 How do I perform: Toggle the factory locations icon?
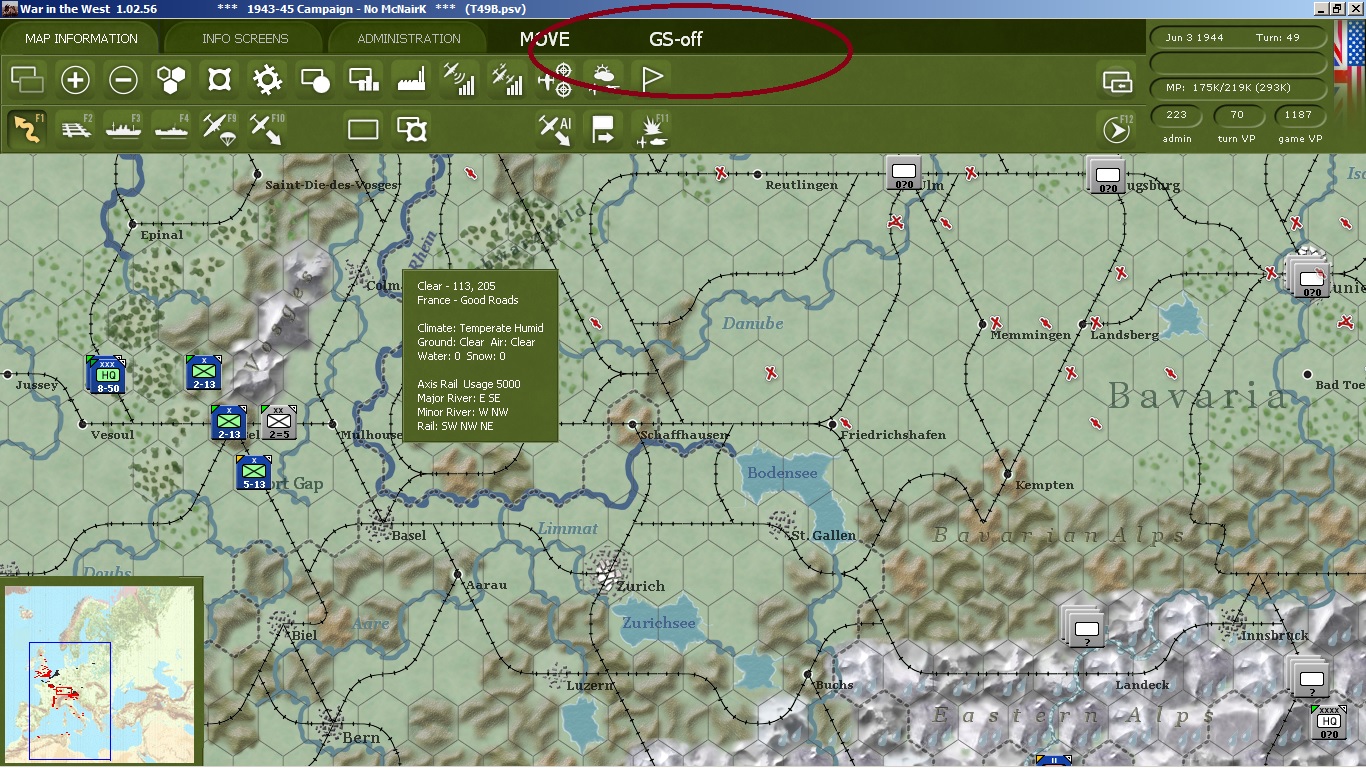(412, 79)
